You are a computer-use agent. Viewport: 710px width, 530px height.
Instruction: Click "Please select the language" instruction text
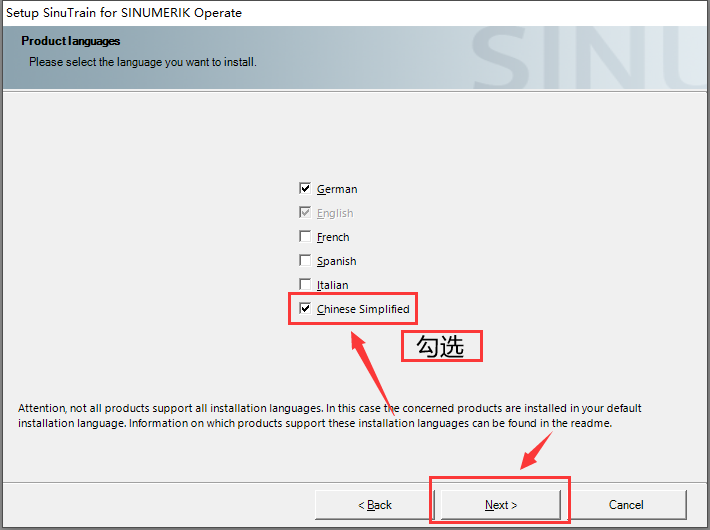[143, 62]
